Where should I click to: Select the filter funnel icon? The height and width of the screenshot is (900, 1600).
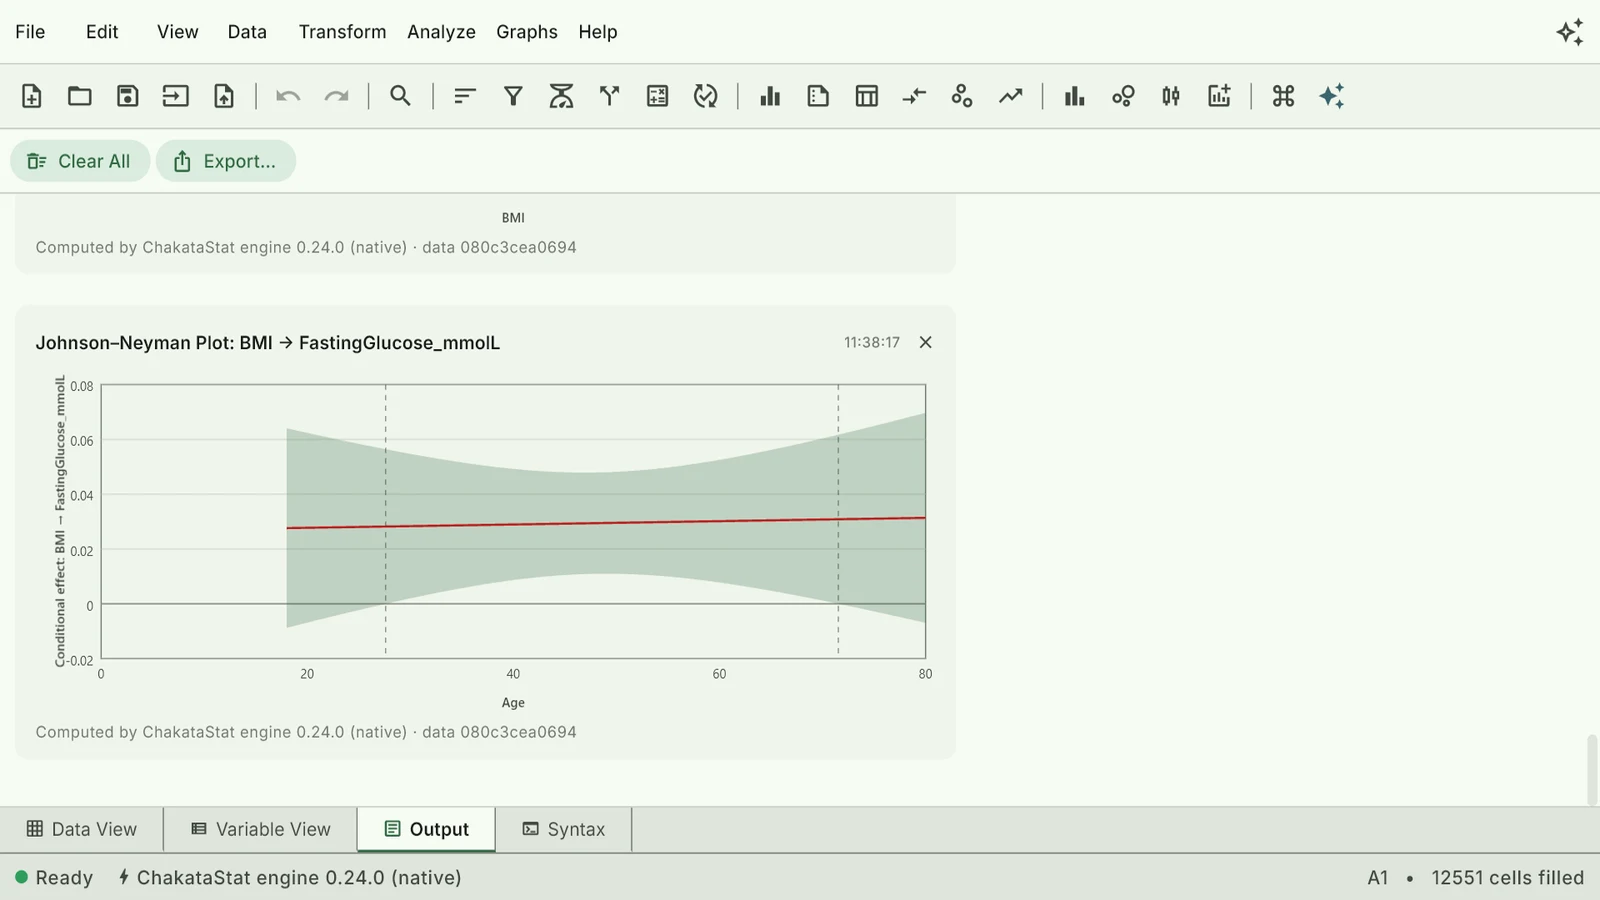[513, 96]
